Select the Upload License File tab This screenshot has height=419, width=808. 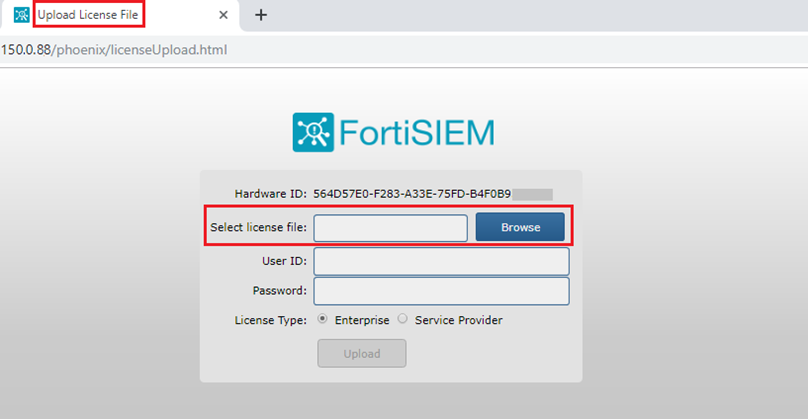pyautogui.click(x=90, y=15)
